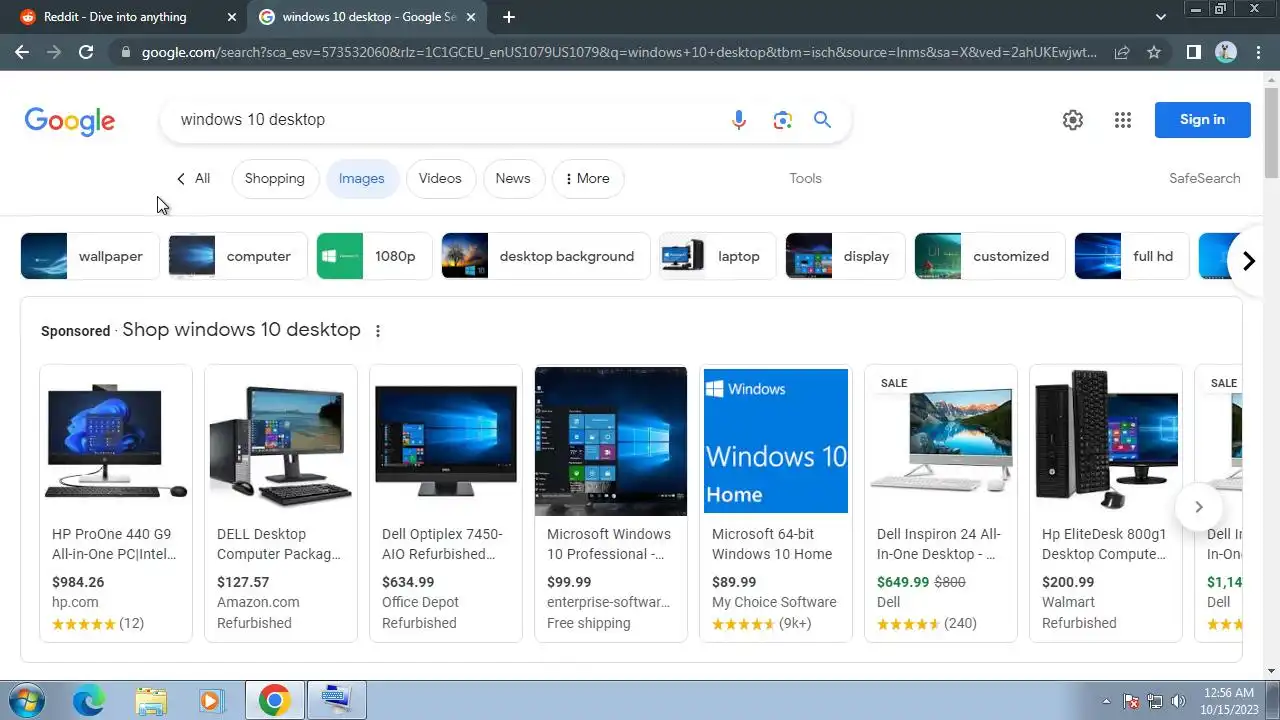Filter images by laptop chip
Image resolution: width=1280 pixels, height=720 pixels.
pyautogui.click(x=718, y=256)
